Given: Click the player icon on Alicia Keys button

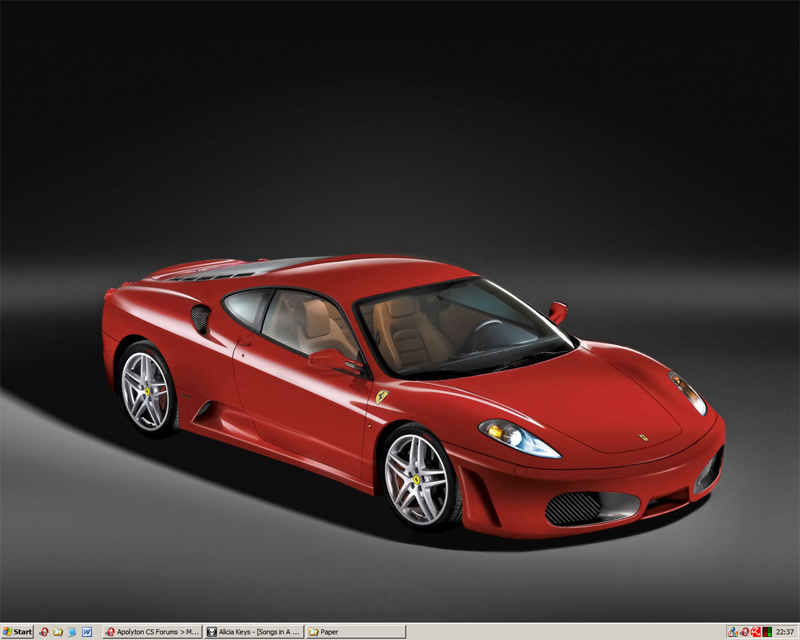Looking at the screenshot, I should coord(212,632).
